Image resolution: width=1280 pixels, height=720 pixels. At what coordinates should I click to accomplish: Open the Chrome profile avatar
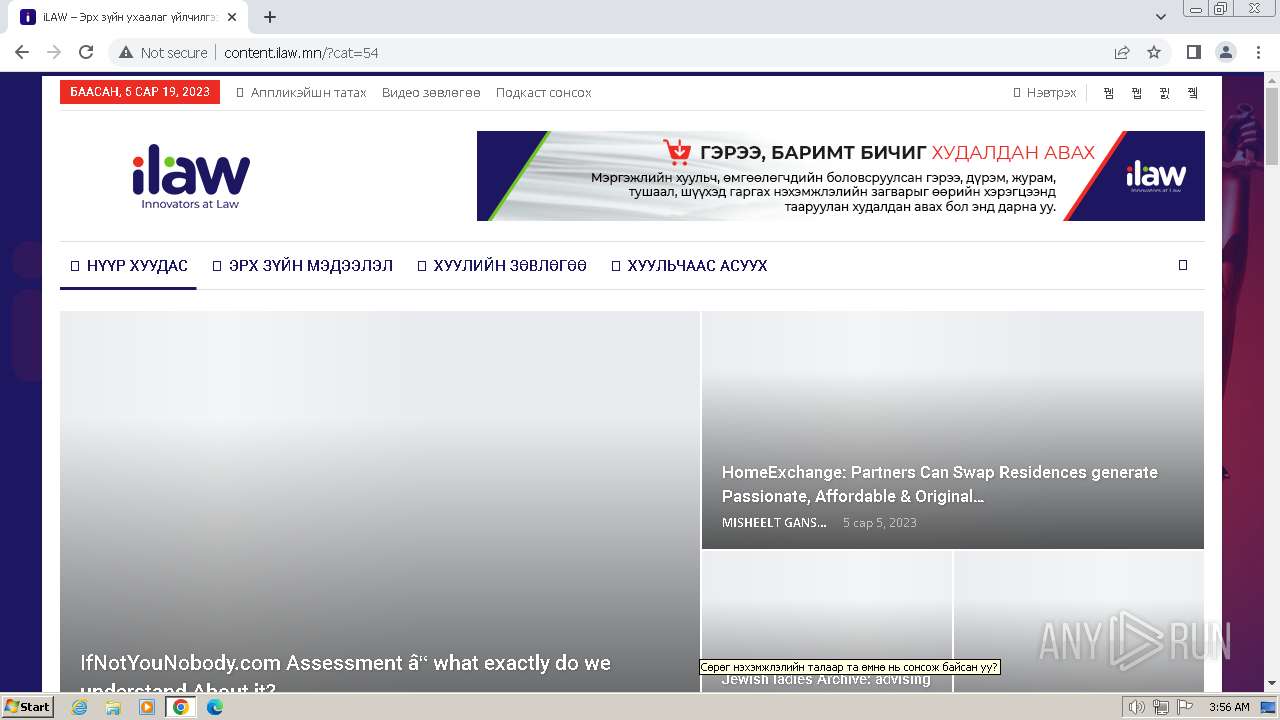pyautogui.click(x=1225, y=52)
